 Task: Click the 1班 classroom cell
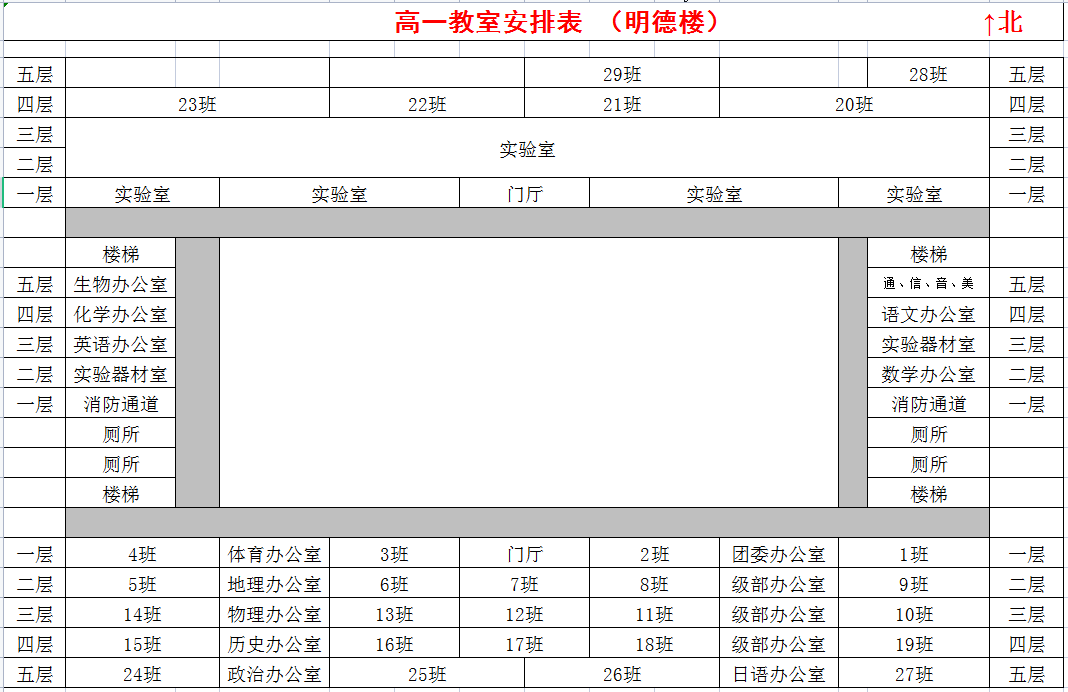pos(913,554)
